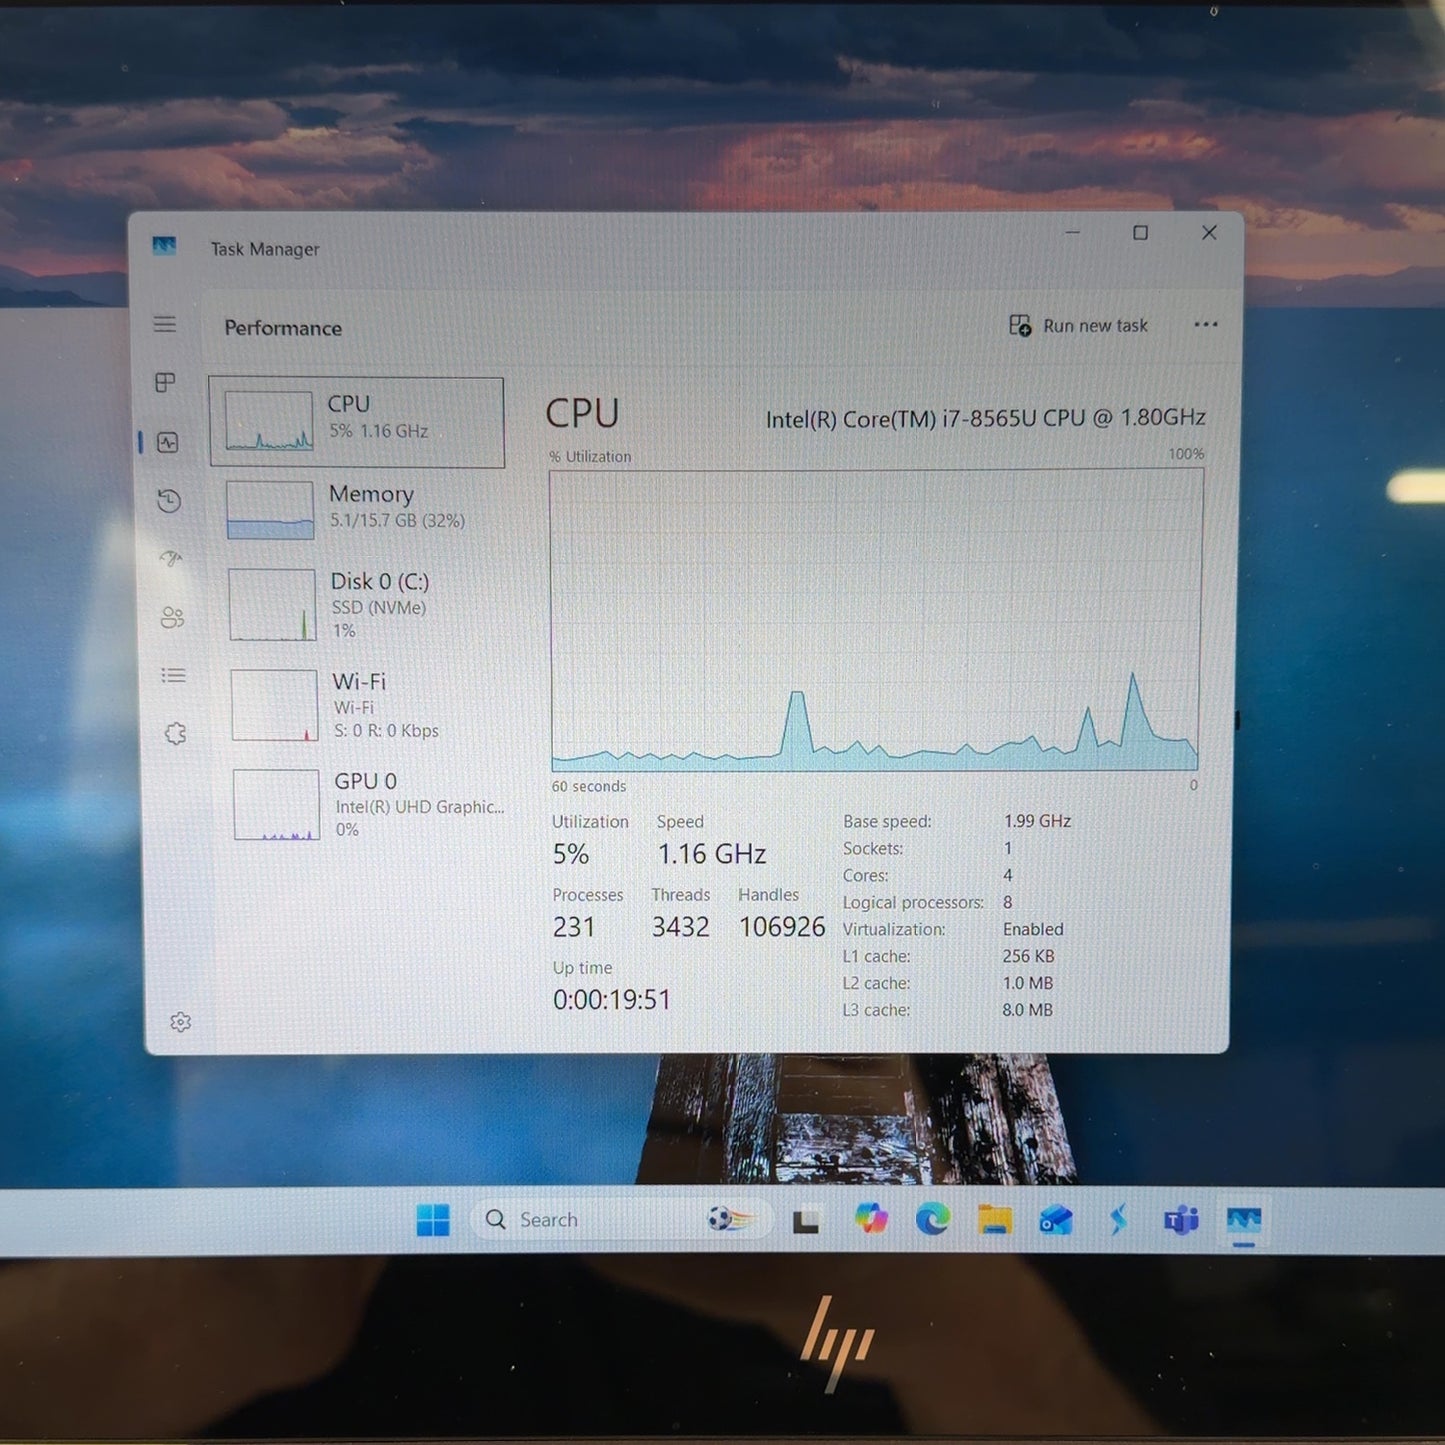1445x1445 pixels.
Task: Select the GPU 0 performance entry
Action: click(x=364, y=804)
